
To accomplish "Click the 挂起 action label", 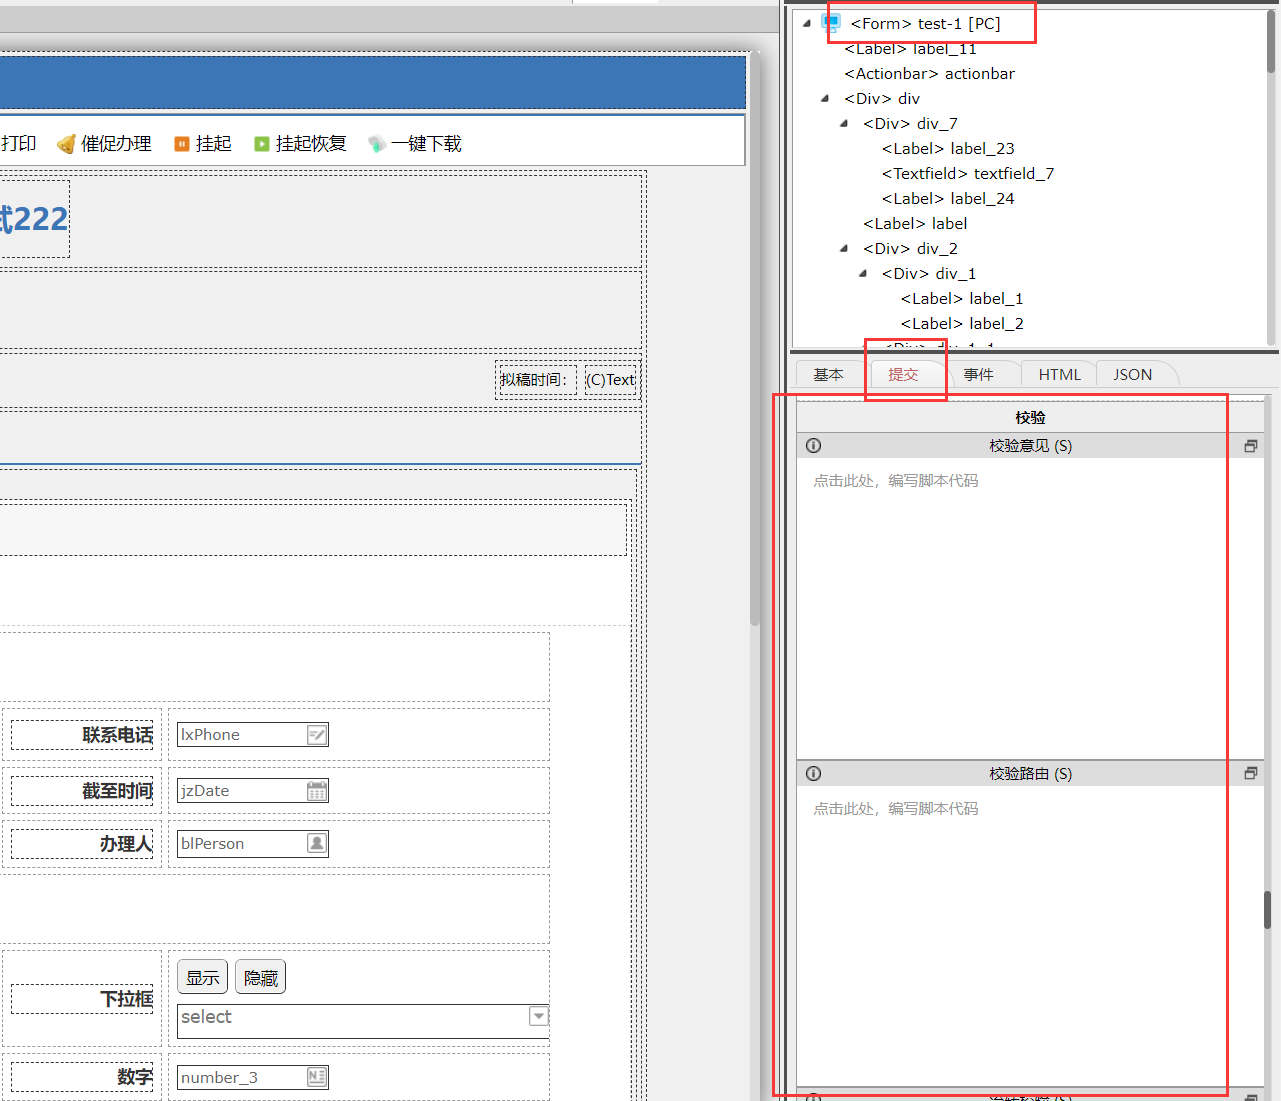I will pyautogui.click(x=214, y=144).
